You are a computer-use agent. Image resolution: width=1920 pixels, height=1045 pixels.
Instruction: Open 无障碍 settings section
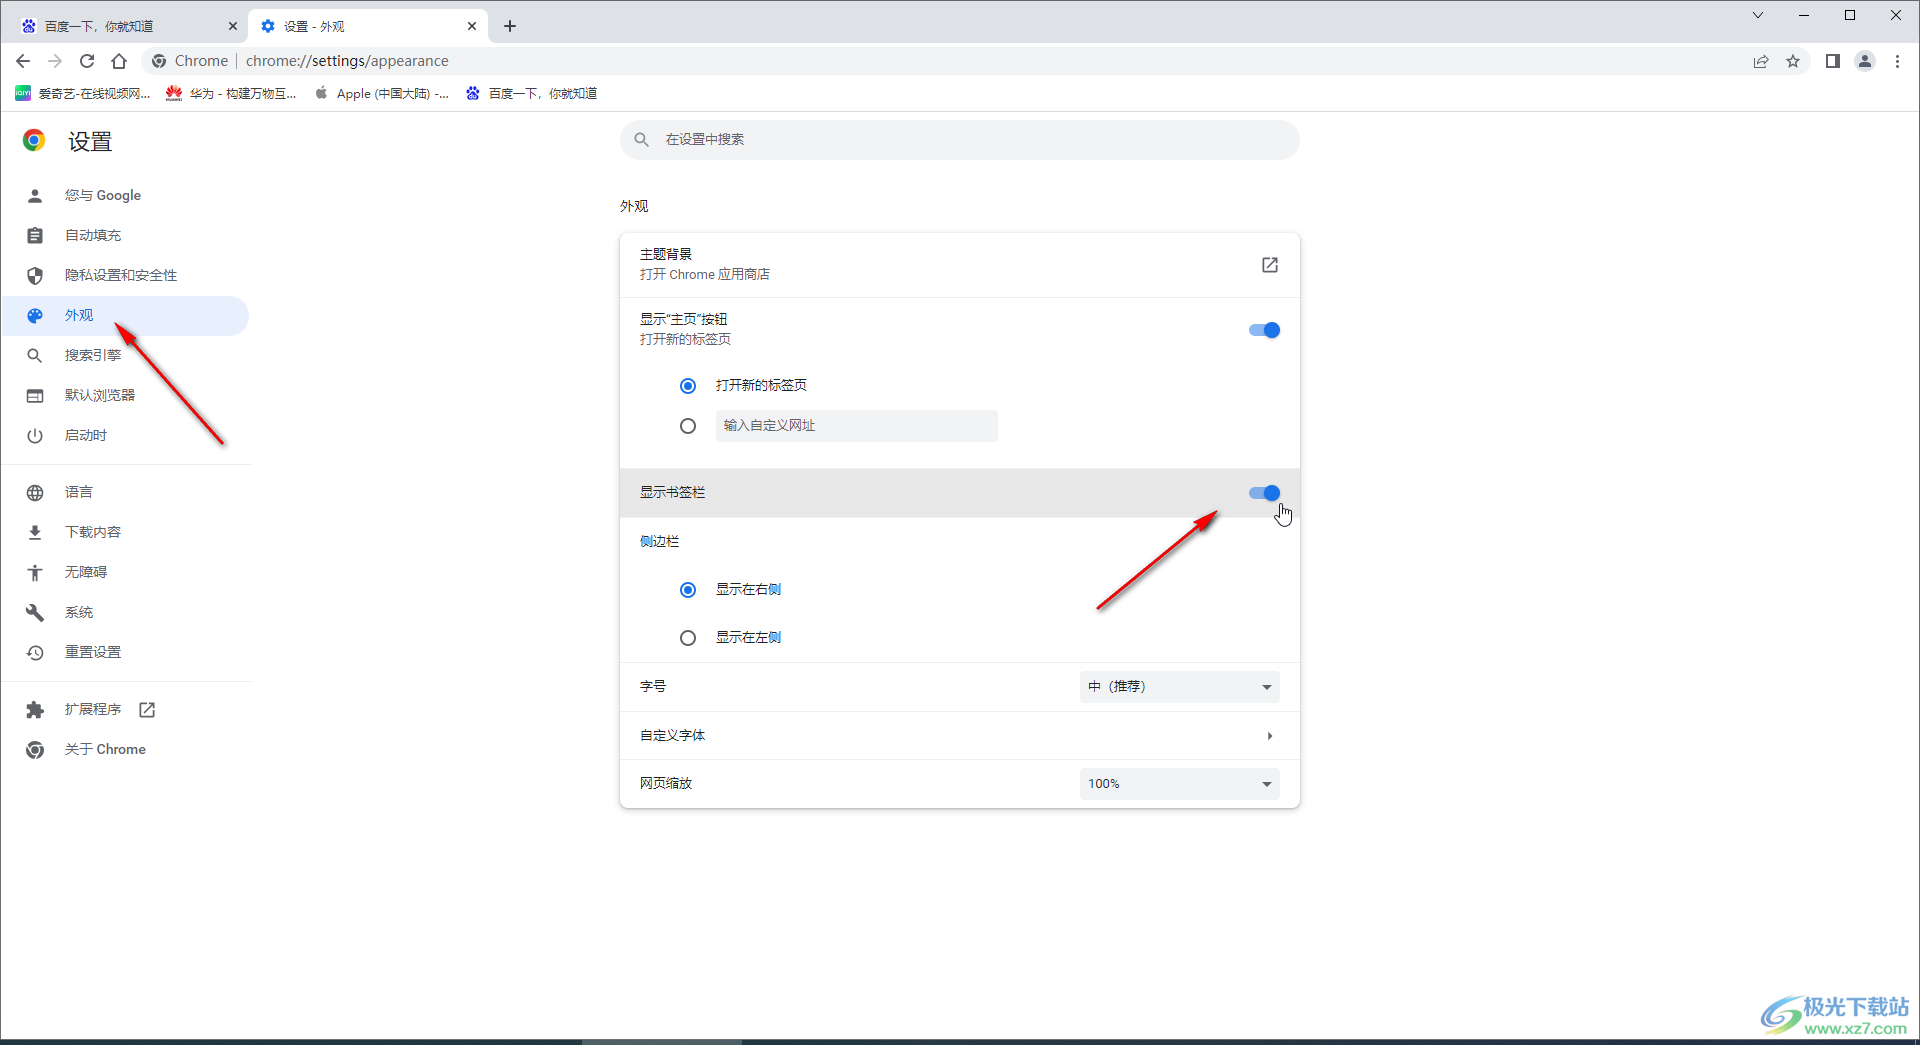coord(125,572)
